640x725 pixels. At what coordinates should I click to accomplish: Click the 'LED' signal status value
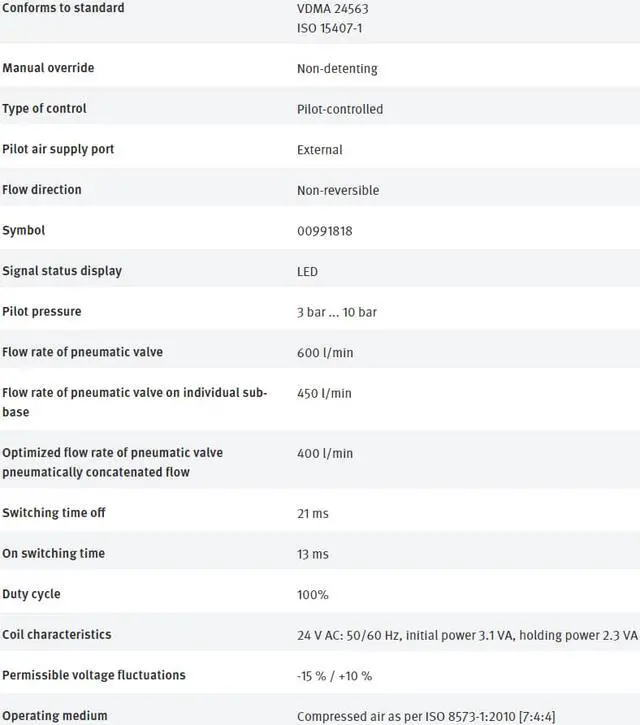point(307,272)
